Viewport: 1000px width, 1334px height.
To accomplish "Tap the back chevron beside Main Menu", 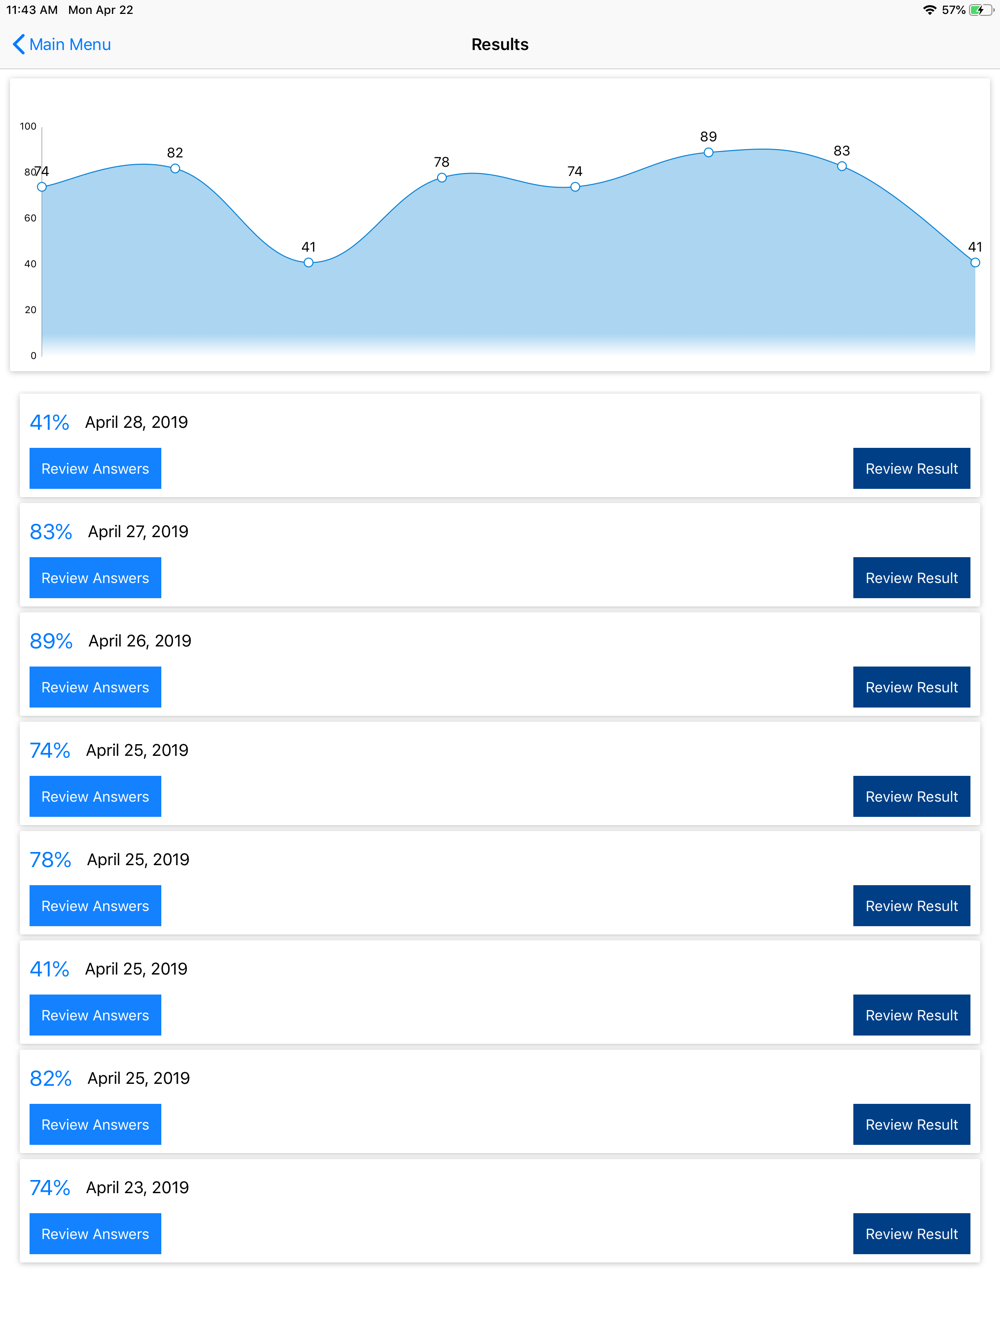I will pos(18,44).
